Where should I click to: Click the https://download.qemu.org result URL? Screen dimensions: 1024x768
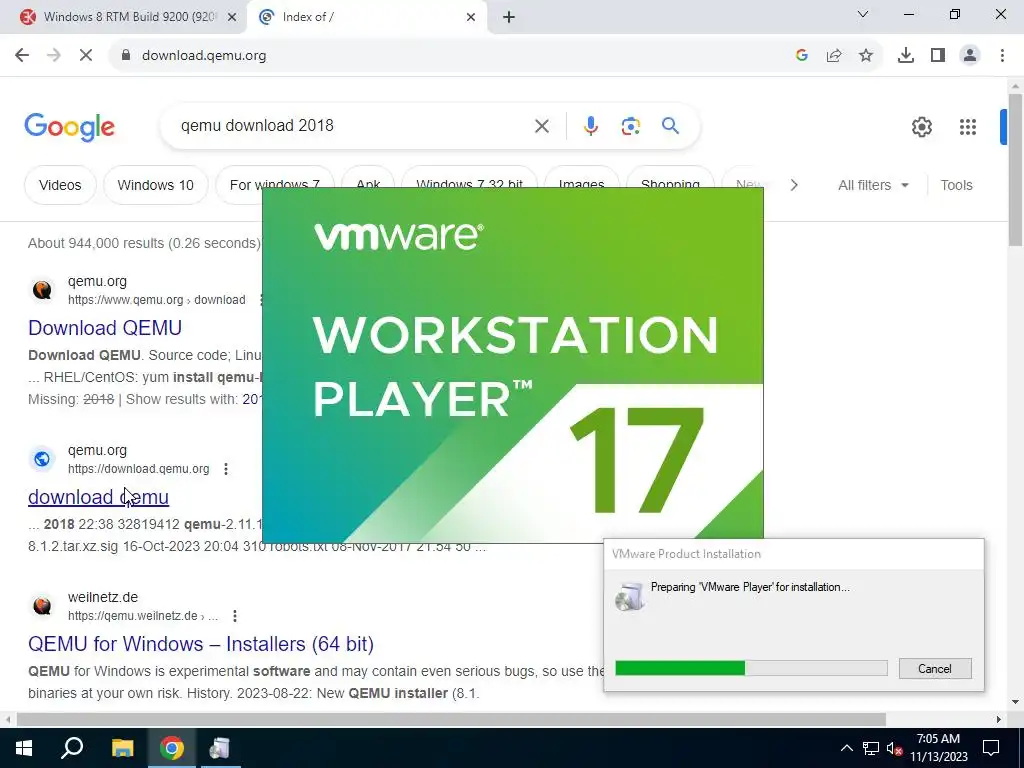click(x=138, y=469)
